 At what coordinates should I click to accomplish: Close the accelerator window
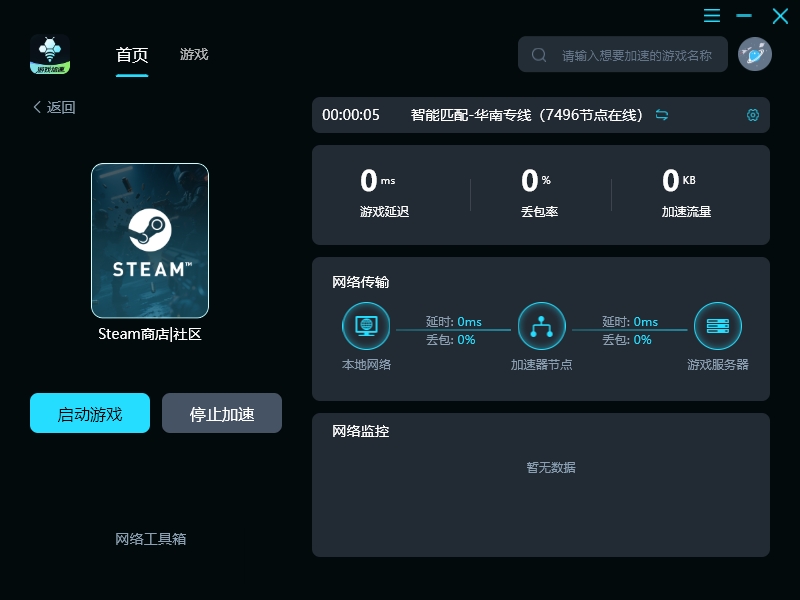point(780,16)
